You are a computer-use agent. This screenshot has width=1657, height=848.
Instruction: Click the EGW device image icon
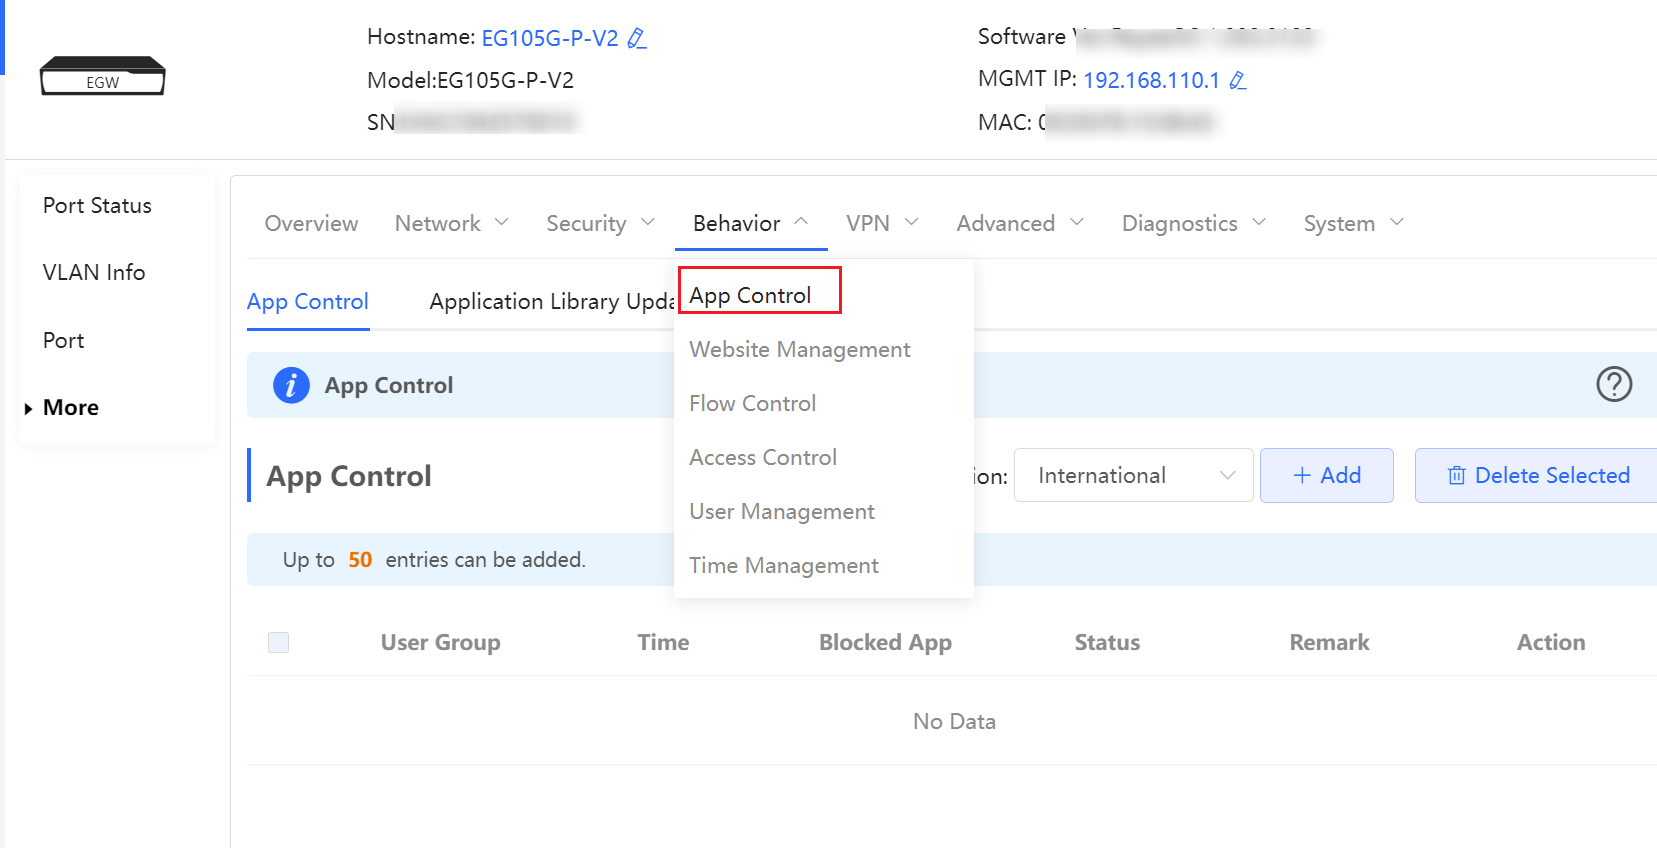click(102, 77)
